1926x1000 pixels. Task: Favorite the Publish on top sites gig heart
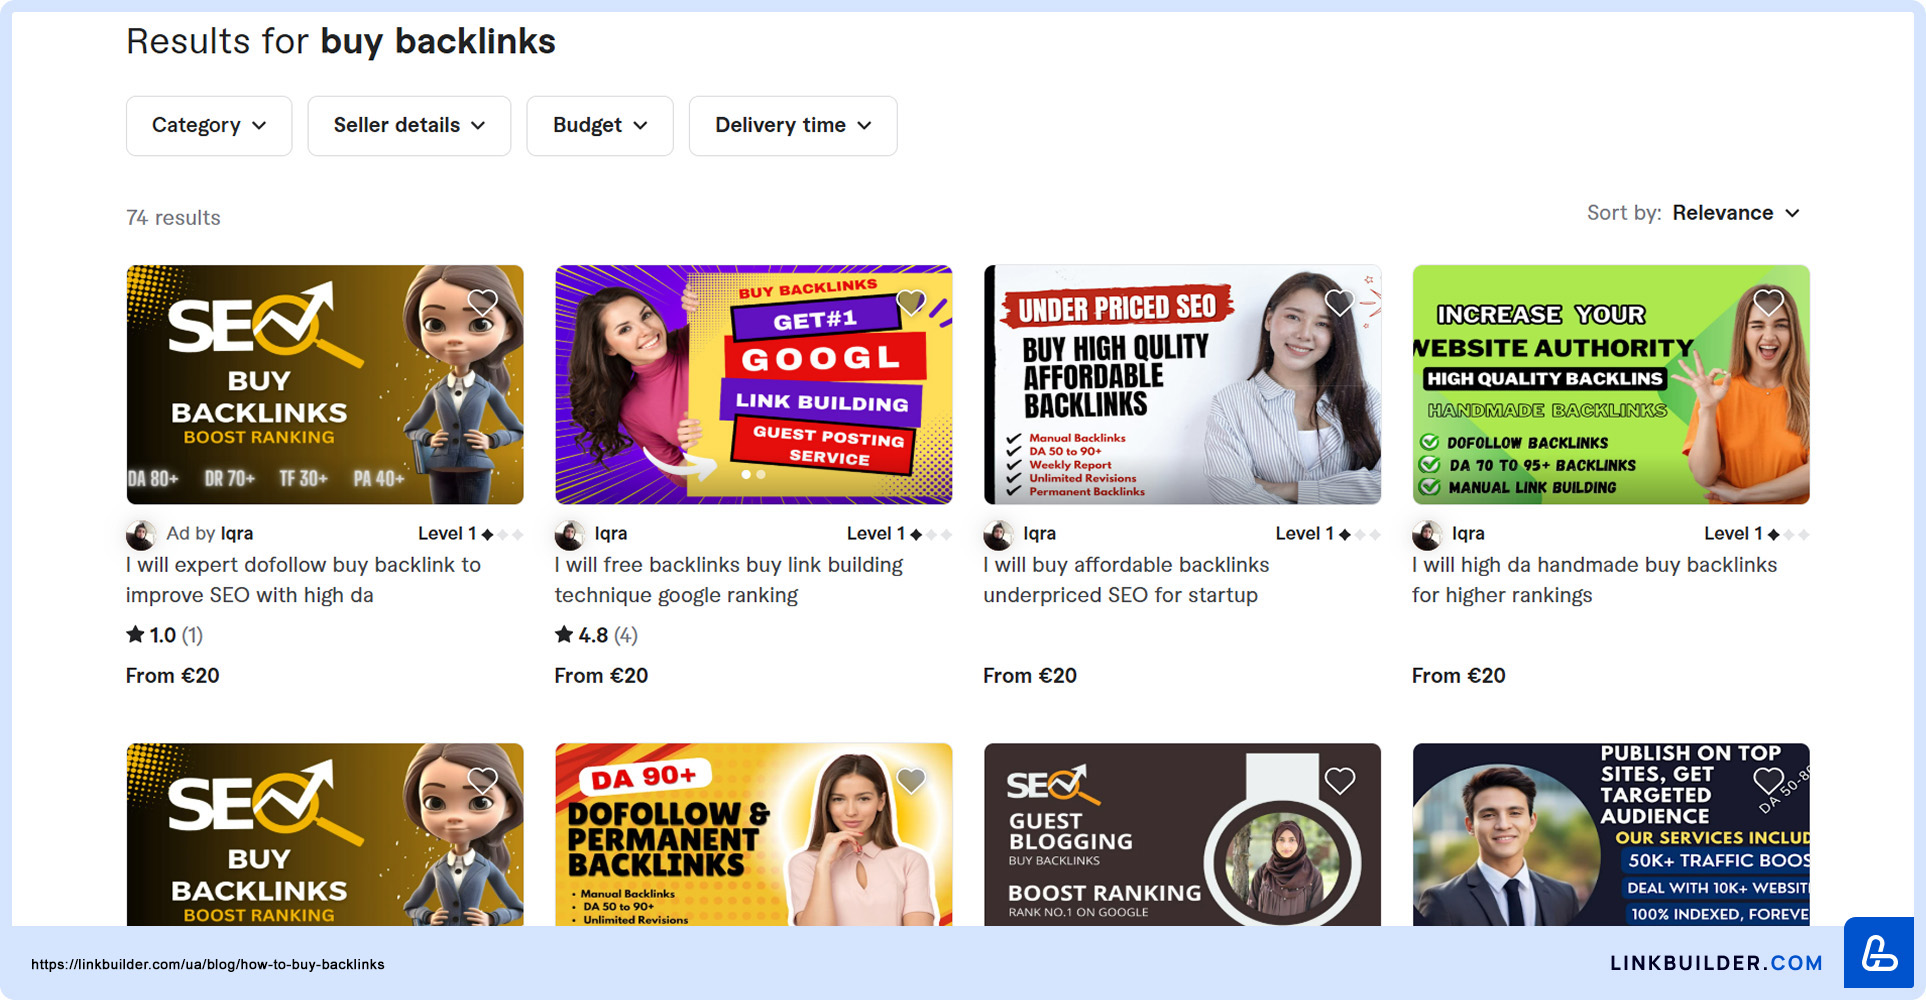pyautogui.click(x=1769, y=780)
